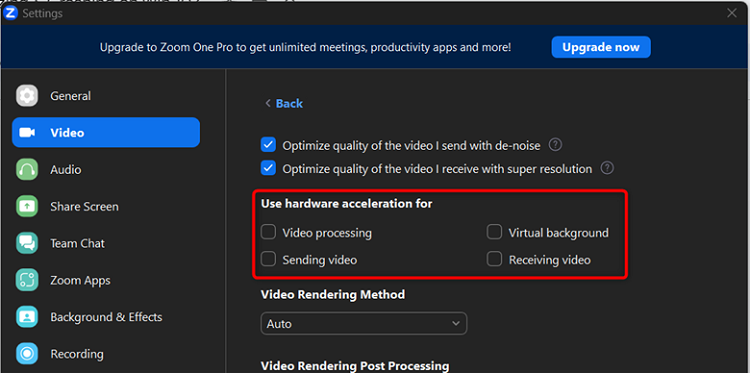This screenshot has width=750, height=373.
Task: Click the Zoom Apps icon
Action: (27, 280)
